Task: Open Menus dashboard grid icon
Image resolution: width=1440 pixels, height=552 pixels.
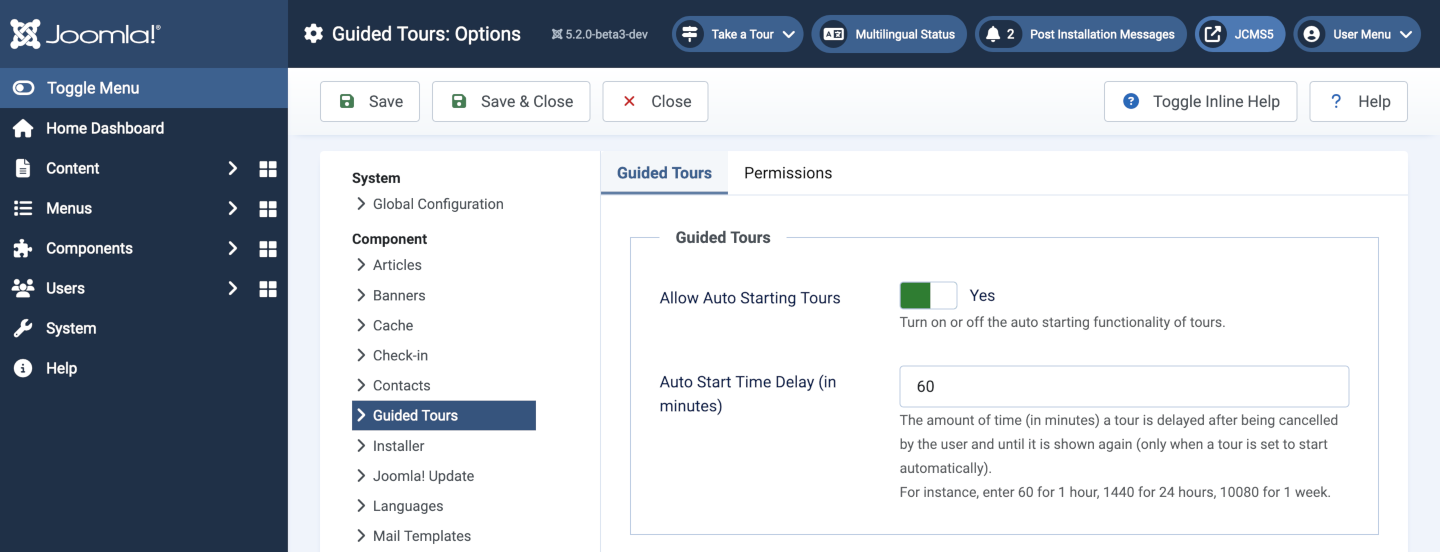Action: (x=268, y=209)
